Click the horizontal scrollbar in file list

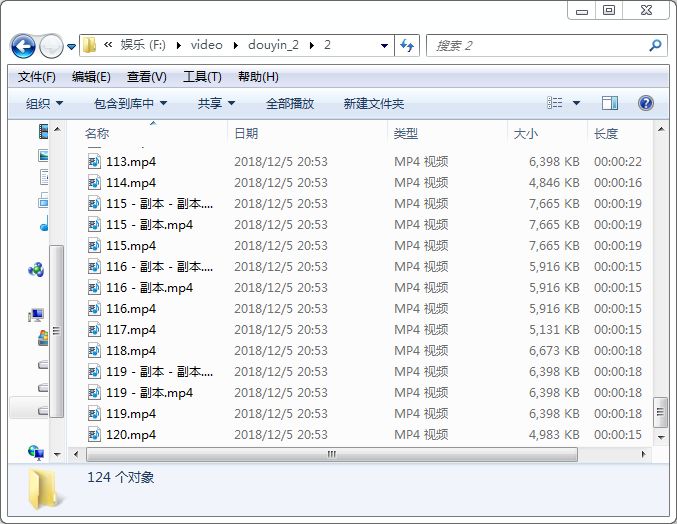pyautogui.click(x=330, y=454)
